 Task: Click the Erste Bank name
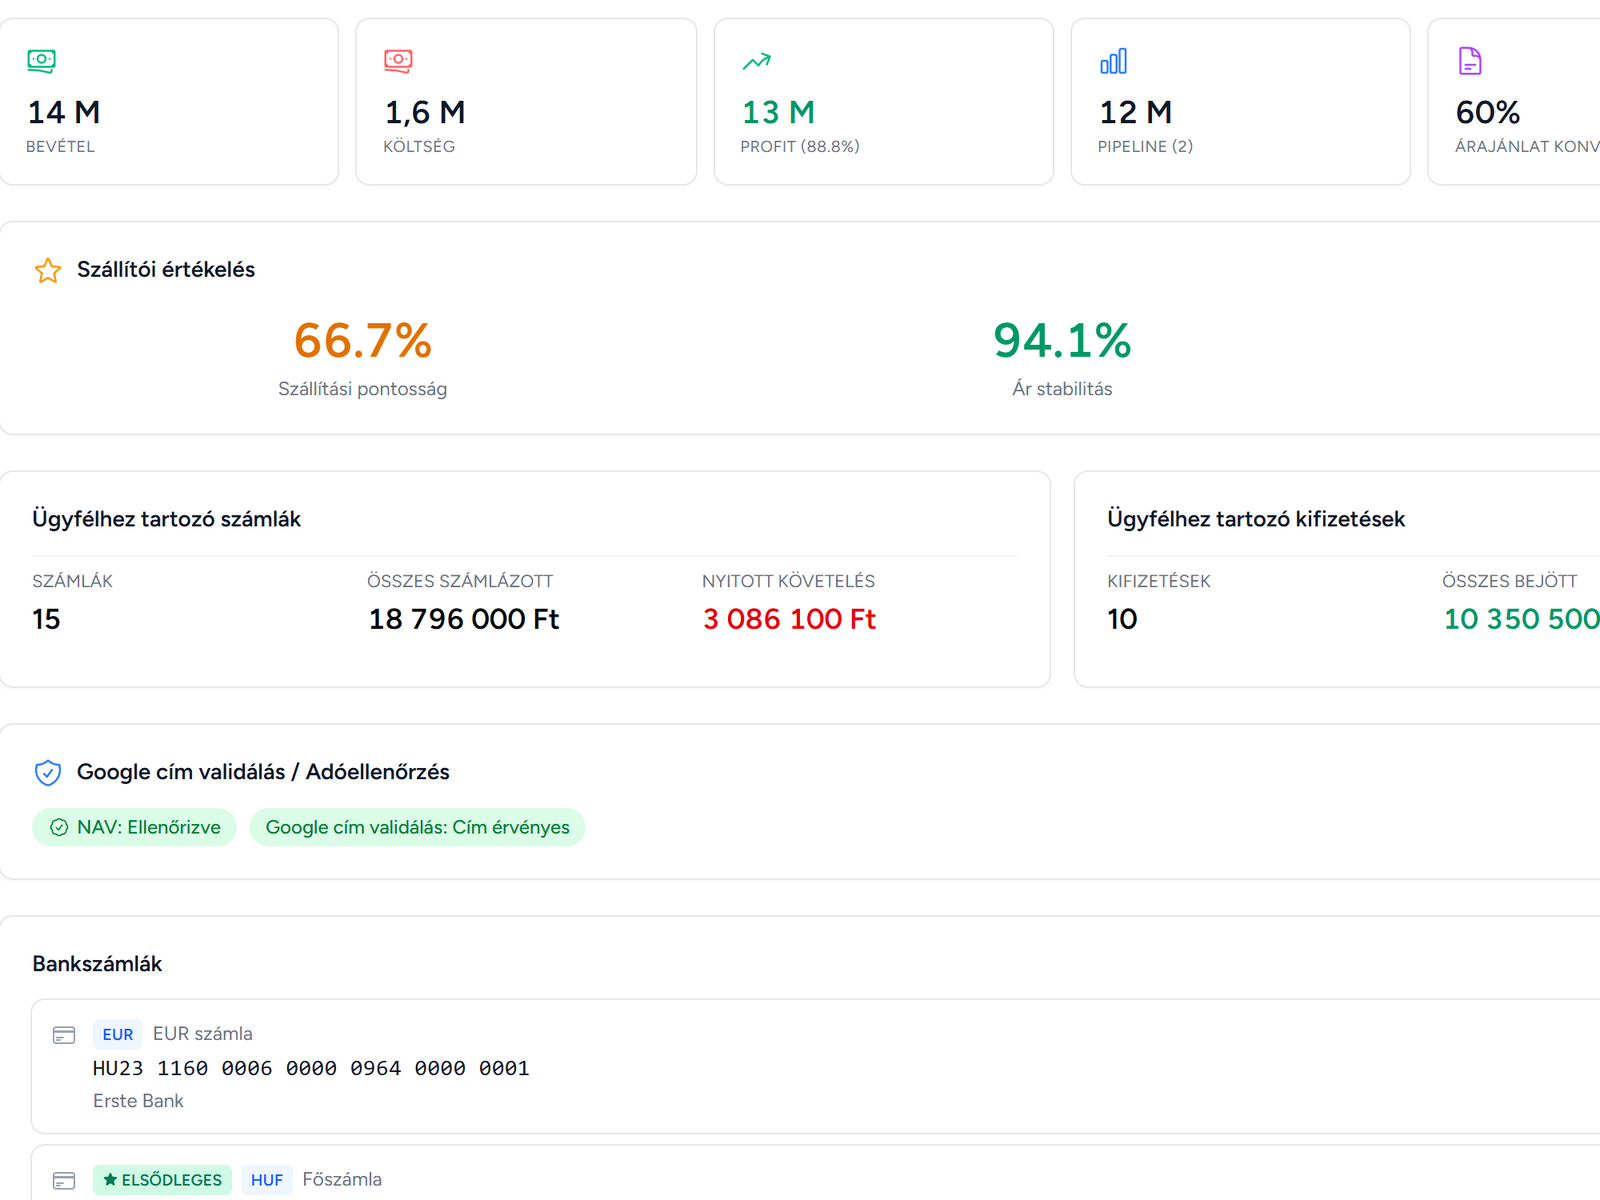pyautogui.click(x=138, y=1101)
